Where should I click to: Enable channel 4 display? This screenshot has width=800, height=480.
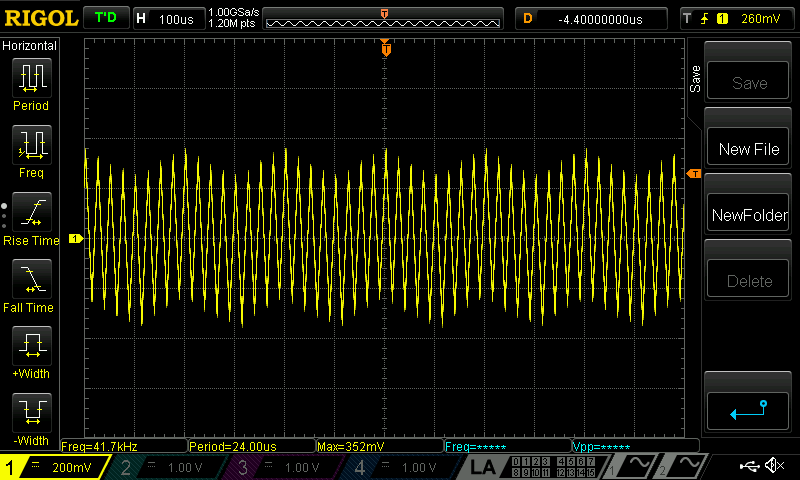398,467
